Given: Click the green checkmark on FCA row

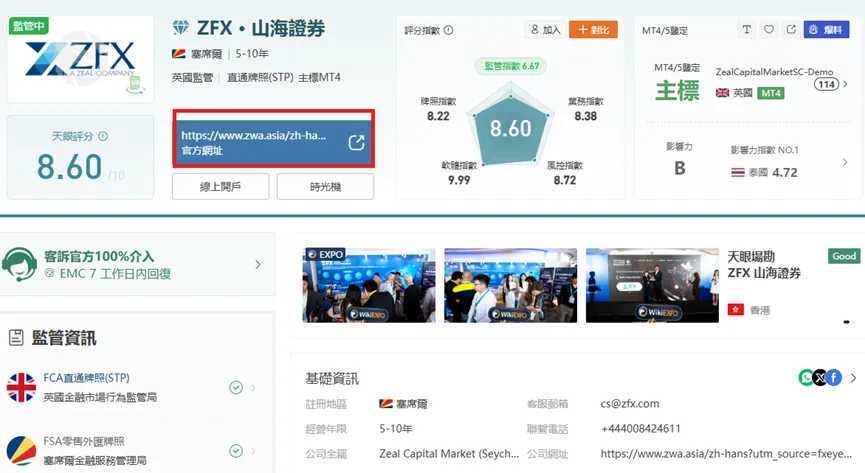Looking at the screenshot, I should point(236,387).
